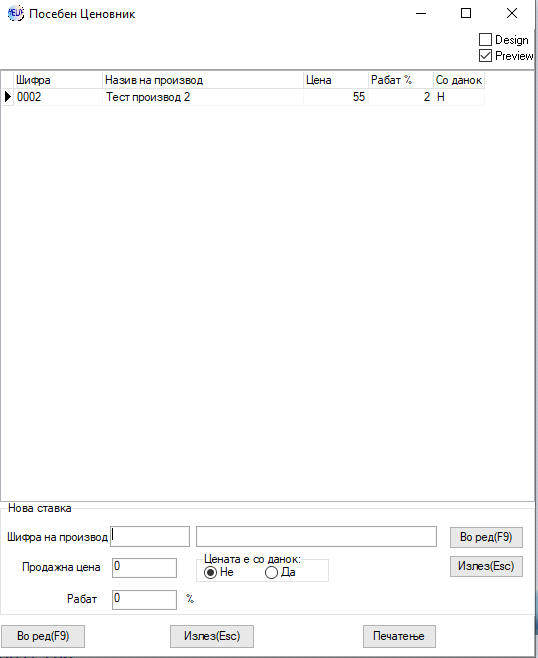
Task: Select the 'Да' tax radio option
Action: (x=272, y=572)
